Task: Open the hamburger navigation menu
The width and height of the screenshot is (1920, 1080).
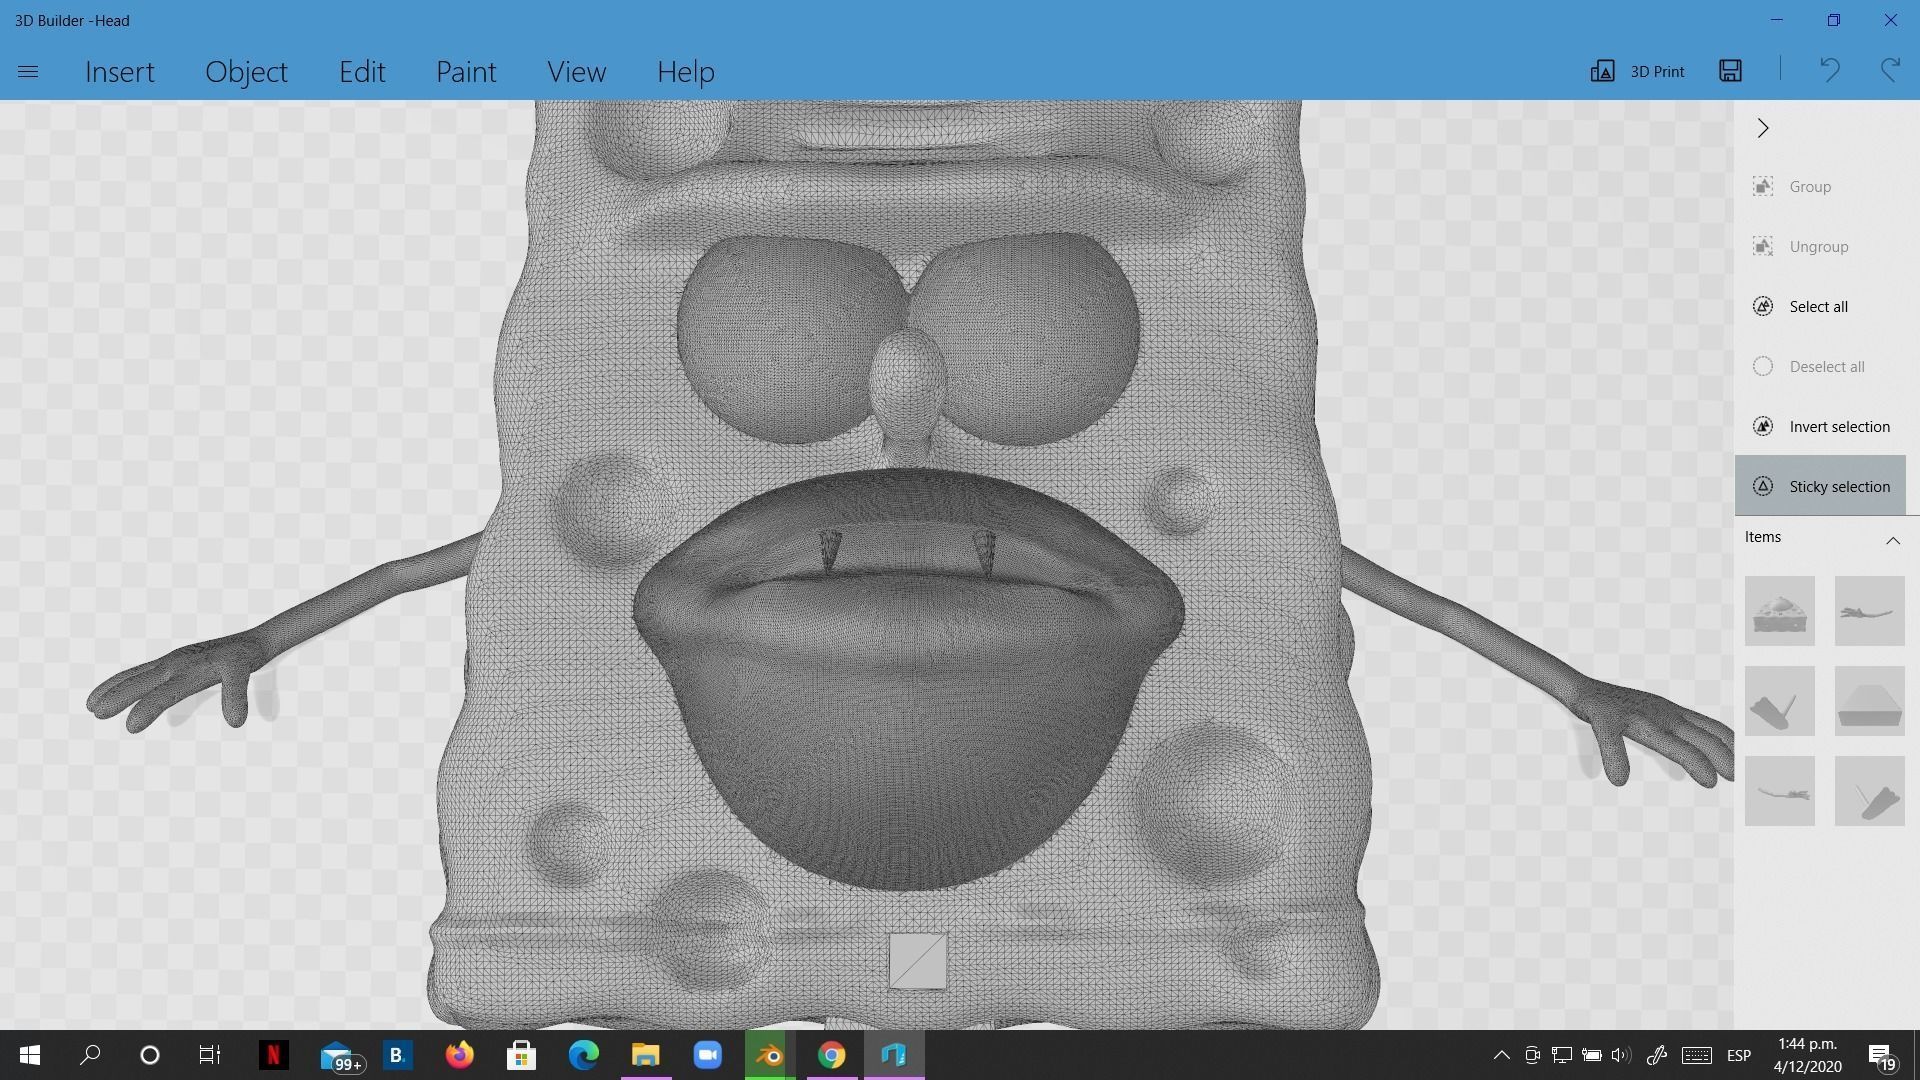Action: click(x=28, y=71)
